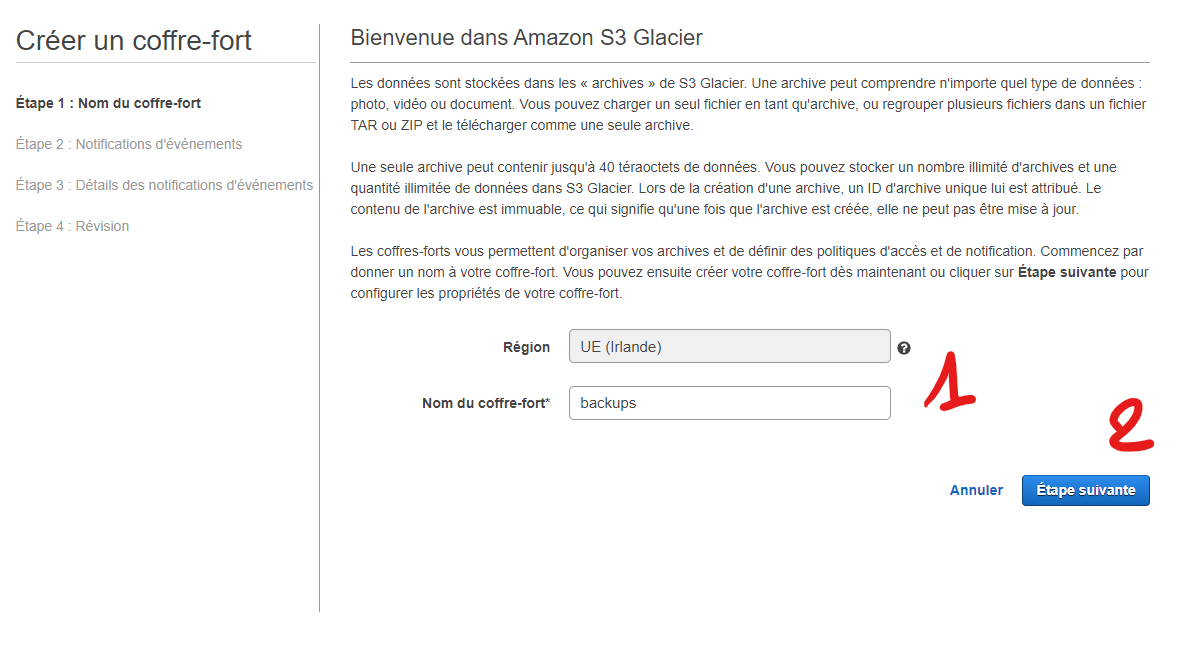
Task: Focus the Nom du coffre-fort input containing backups
Action: click(730, 403)
